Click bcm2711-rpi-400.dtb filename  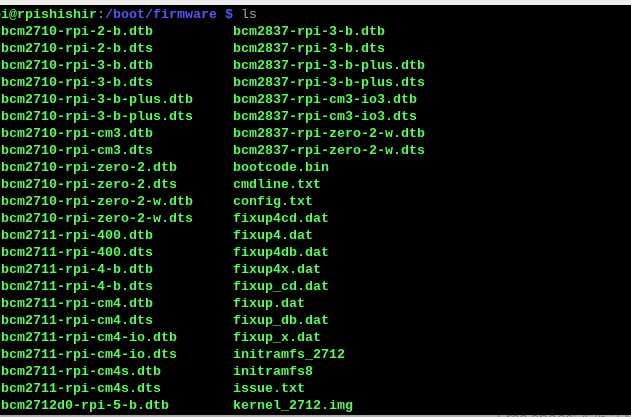(x=77, y=235)
